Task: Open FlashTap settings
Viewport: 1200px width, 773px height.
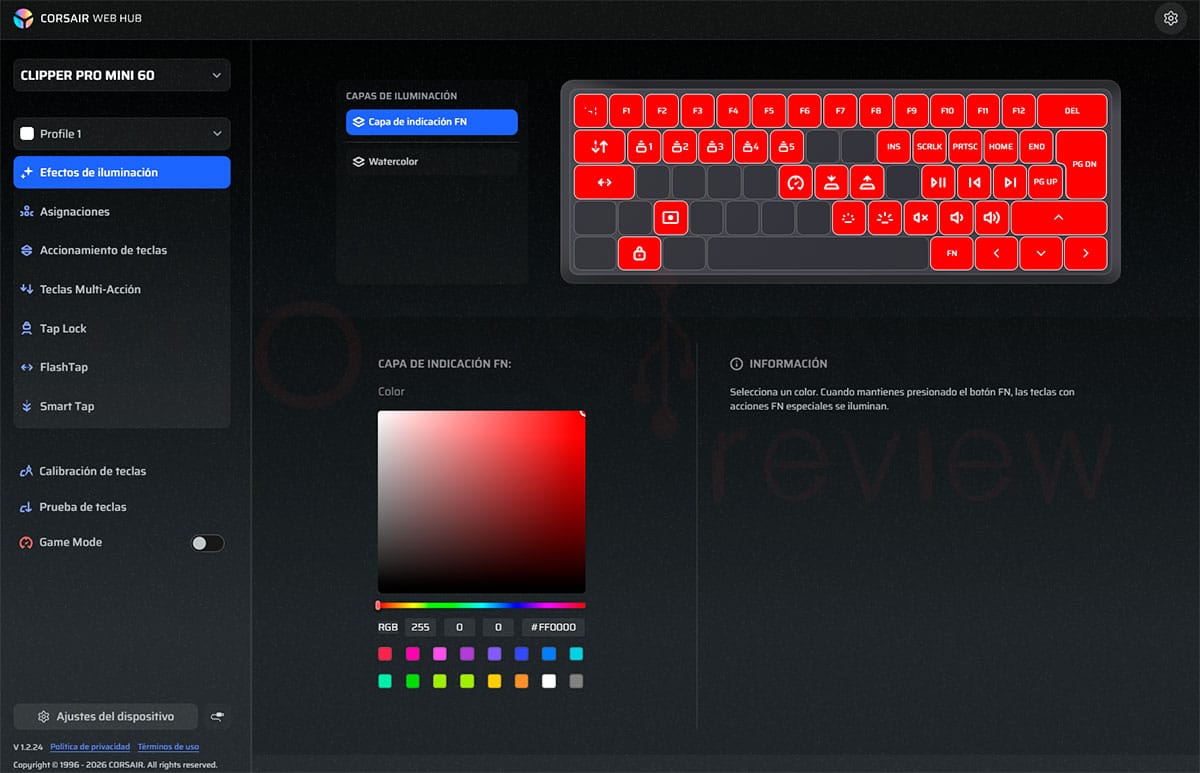Action: (122, 367)
